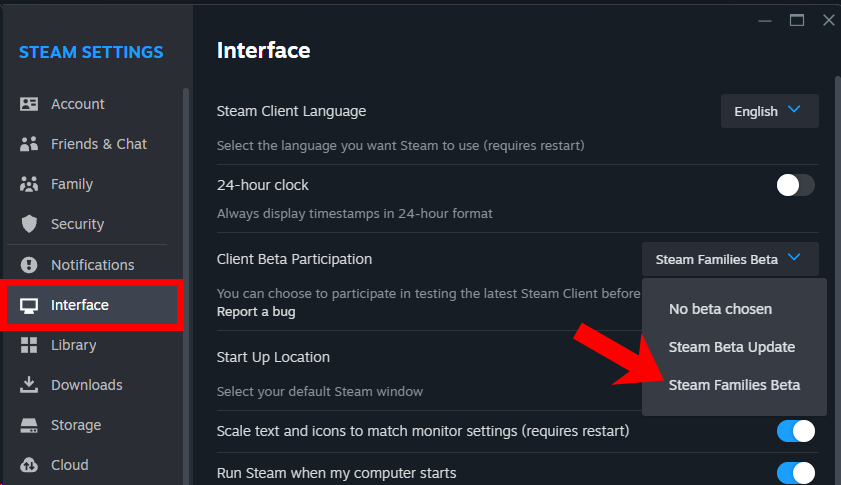
Task: Click the sidebar vertical scrollbar
Action: coord(186,284)
